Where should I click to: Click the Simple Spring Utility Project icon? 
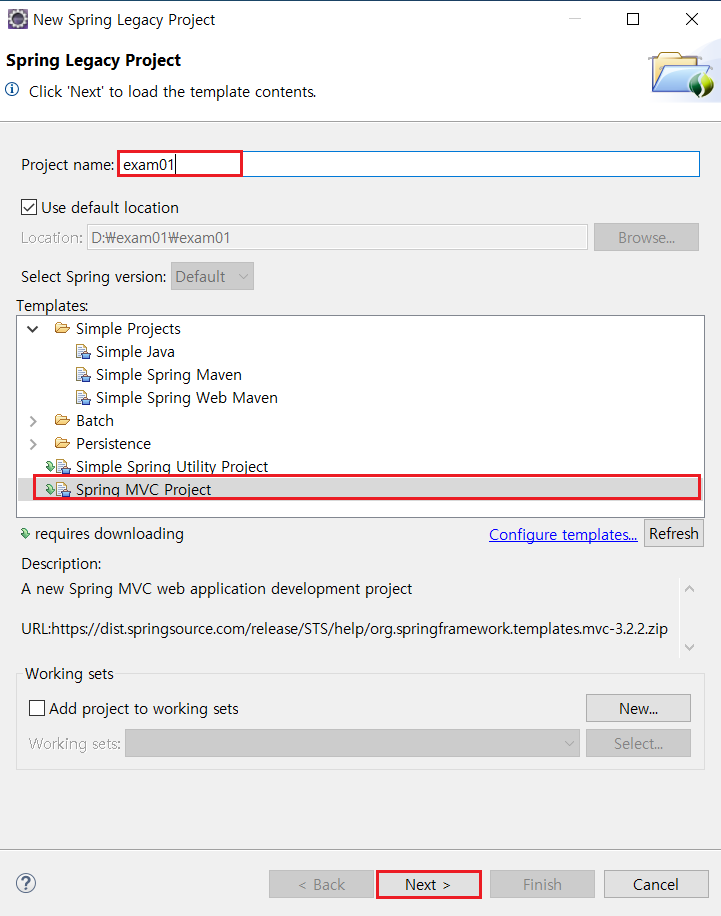(x=58, y=467)
